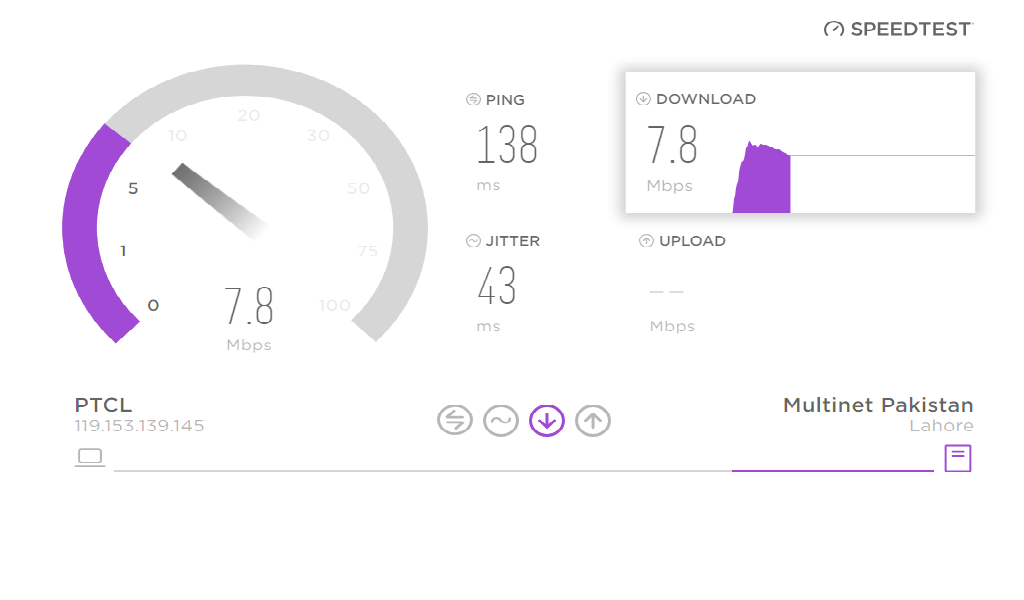Toggle the upload phase indicator circle
Screen dimensions: 1024x600
coord(594,420)
